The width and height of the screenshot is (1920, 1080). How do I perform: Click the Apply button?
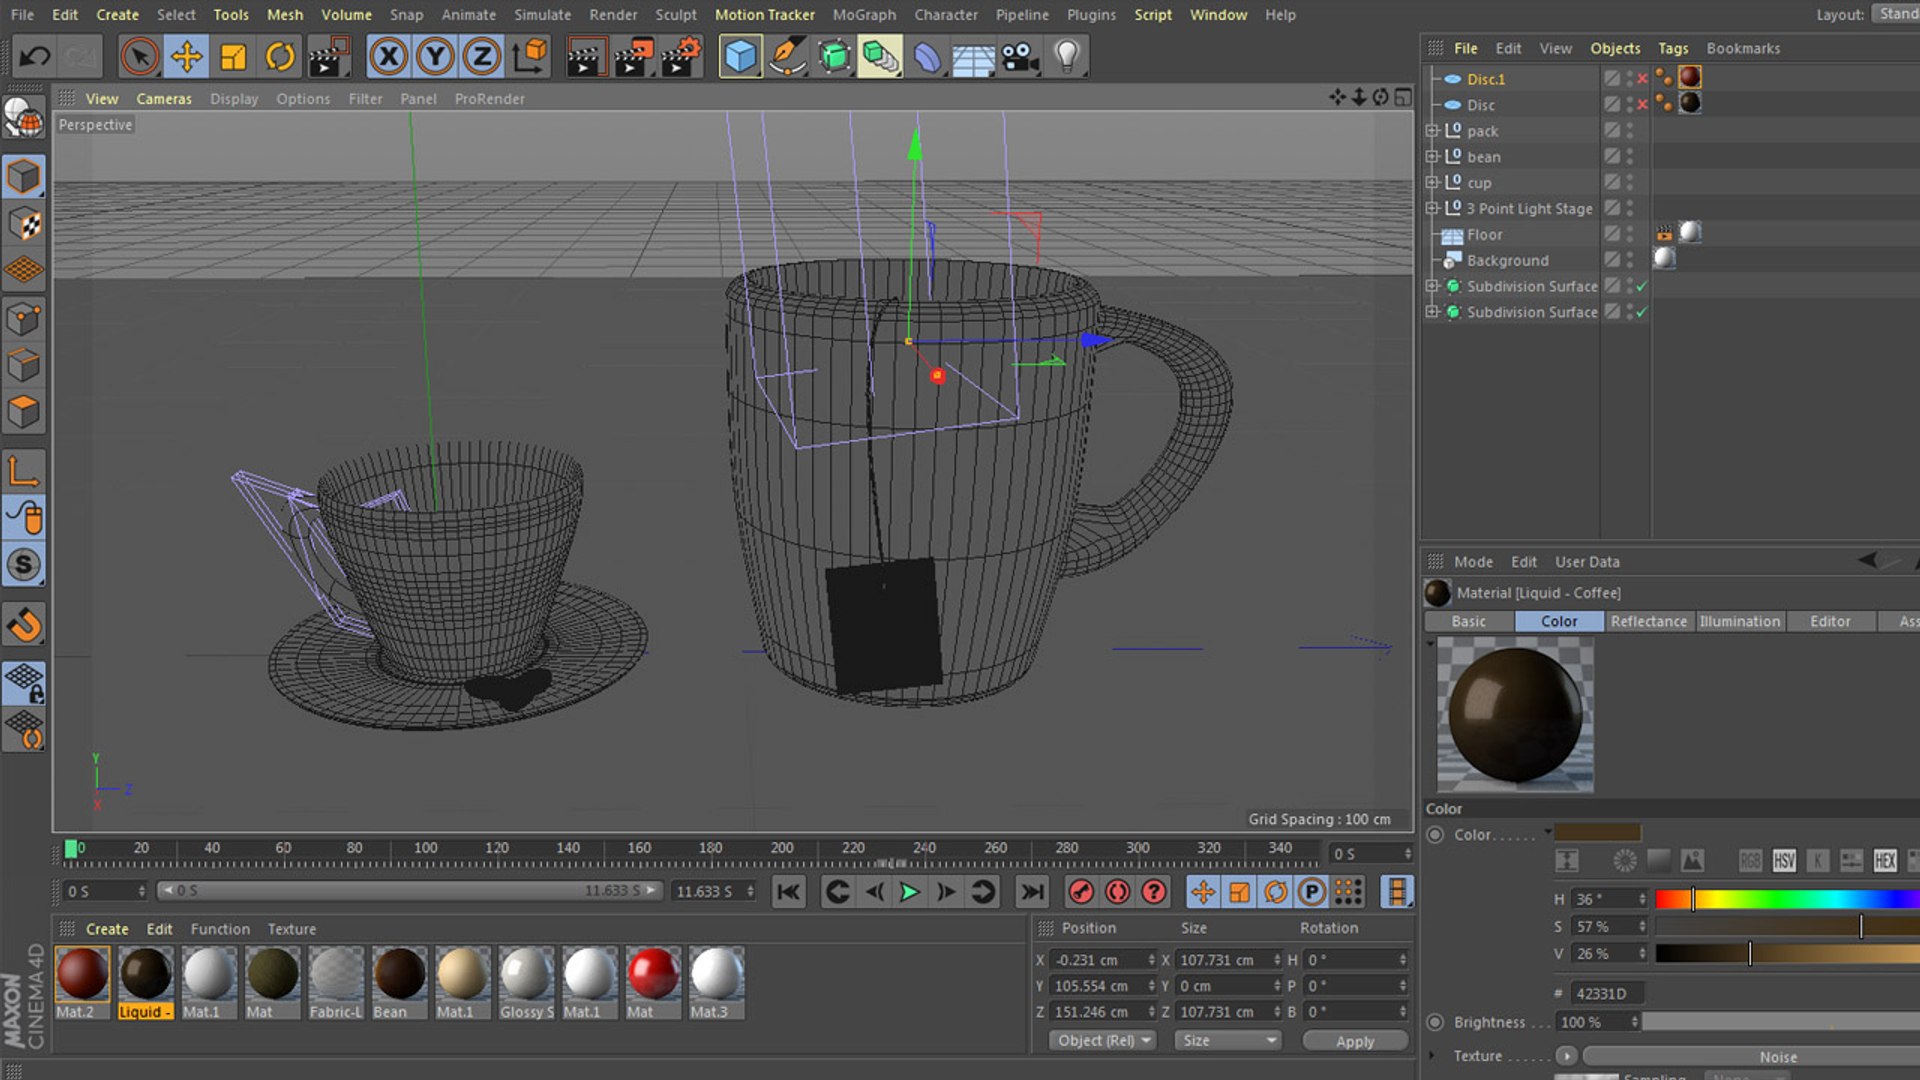point(1355,1041)
